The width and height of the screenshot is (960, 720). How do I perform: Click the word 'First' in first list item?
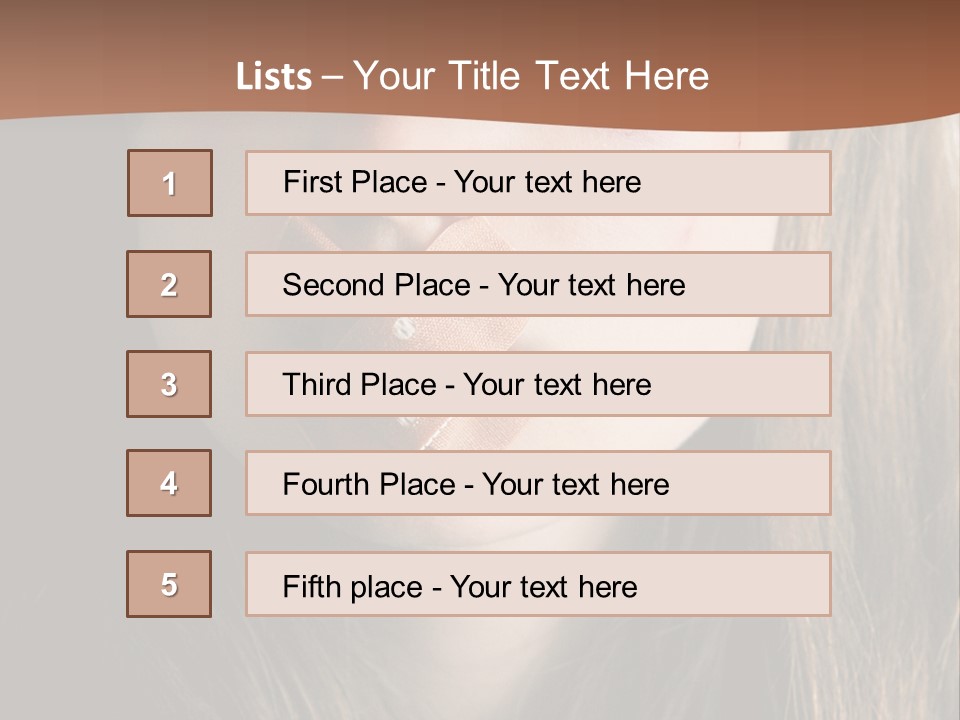[x=312, y=182]
